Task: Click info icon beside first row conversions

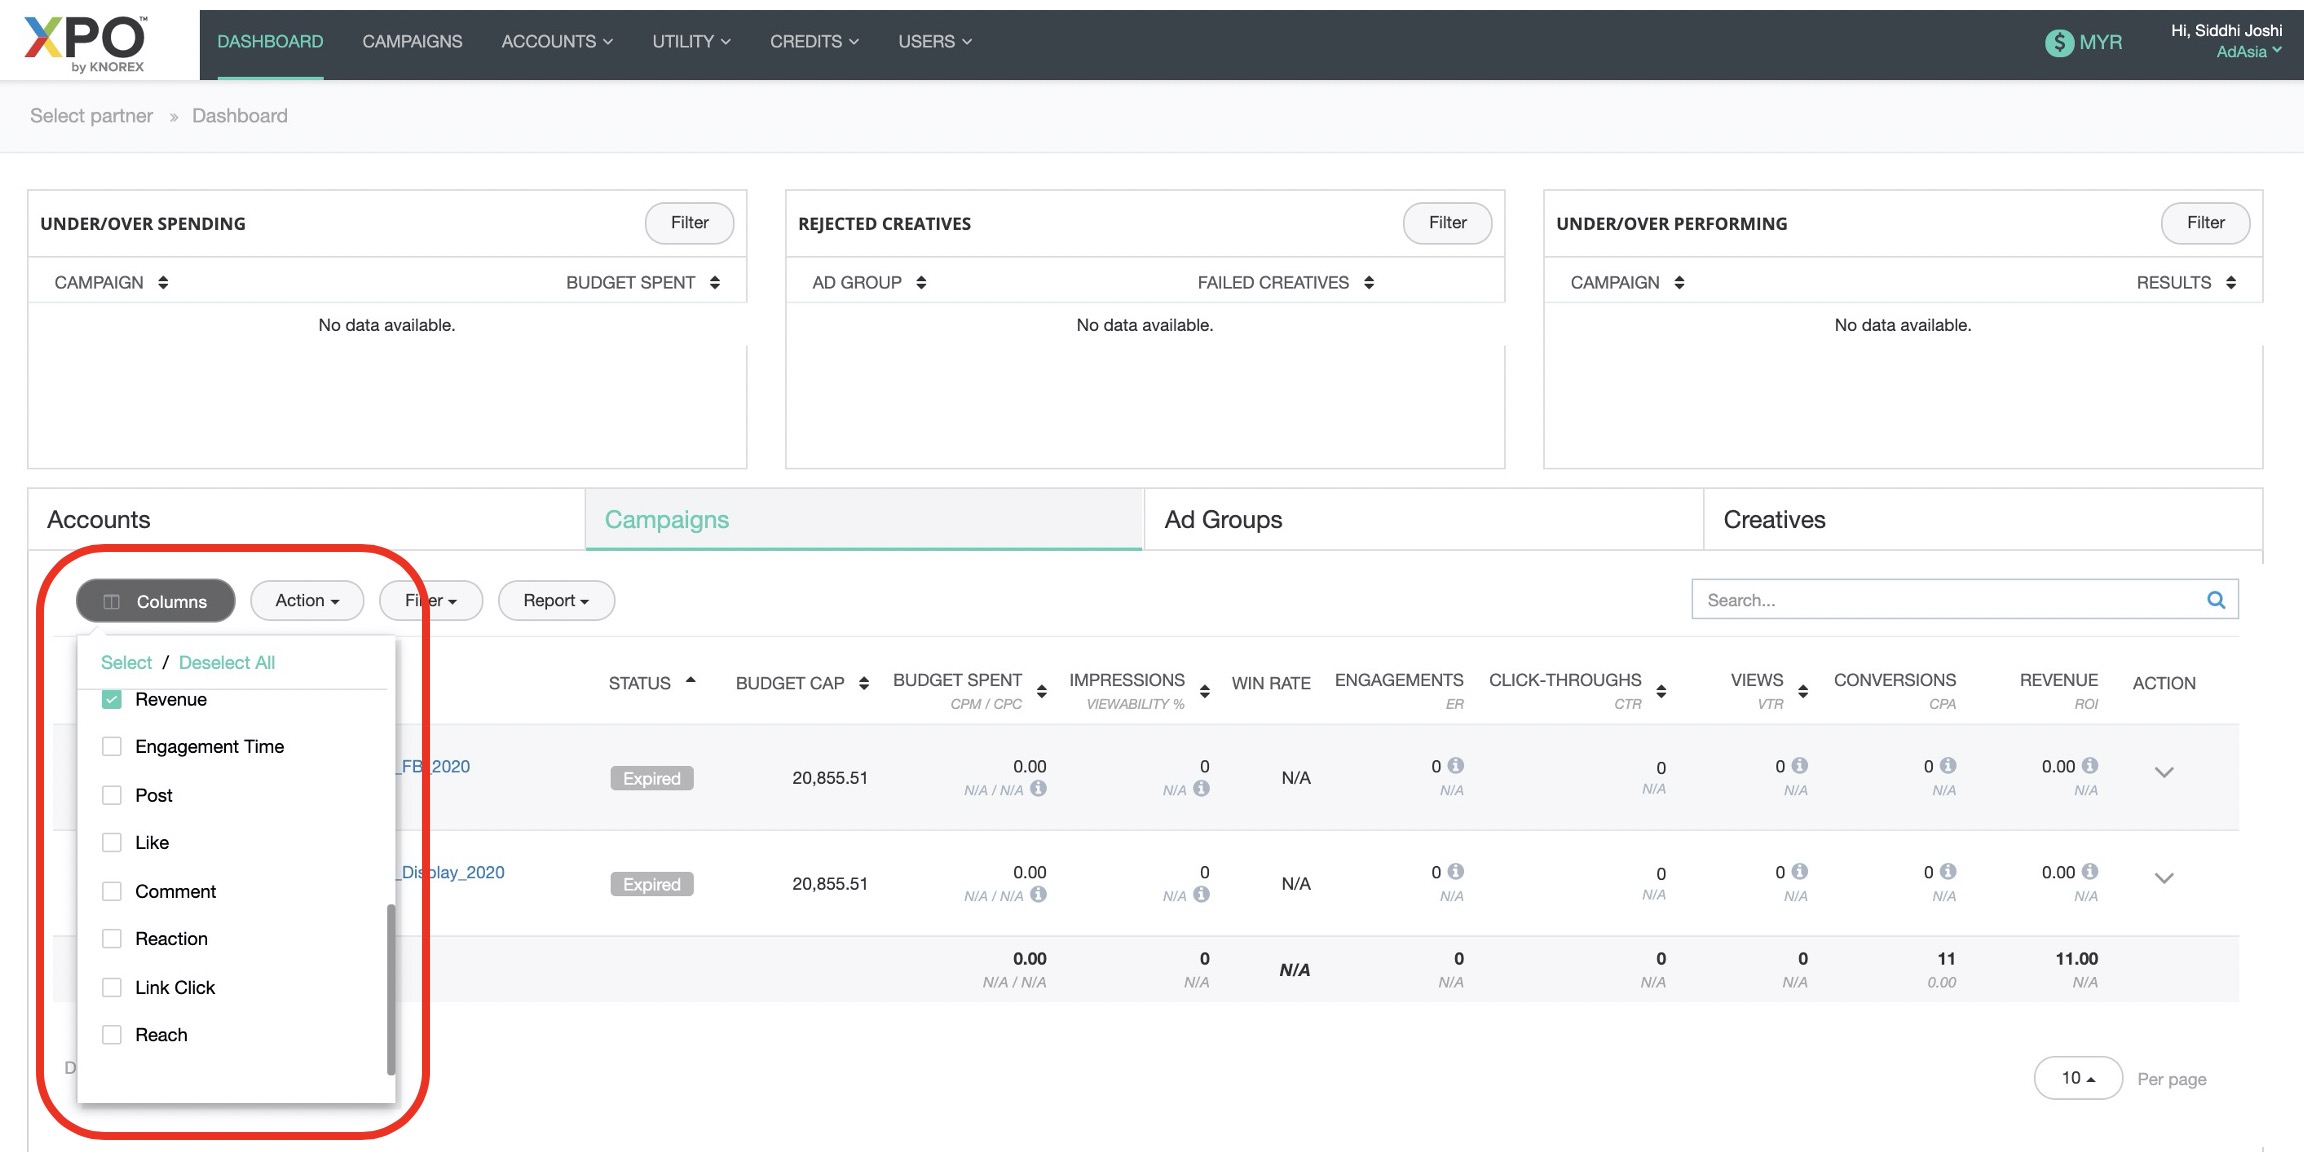Action: [x=1948, y=765]
